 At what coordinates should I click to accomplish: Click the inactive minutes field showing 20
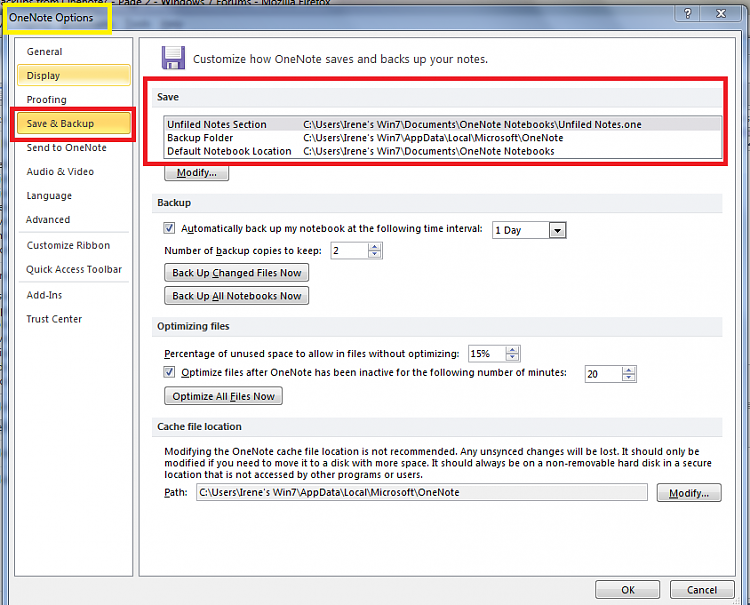click(x=604, y=374)
